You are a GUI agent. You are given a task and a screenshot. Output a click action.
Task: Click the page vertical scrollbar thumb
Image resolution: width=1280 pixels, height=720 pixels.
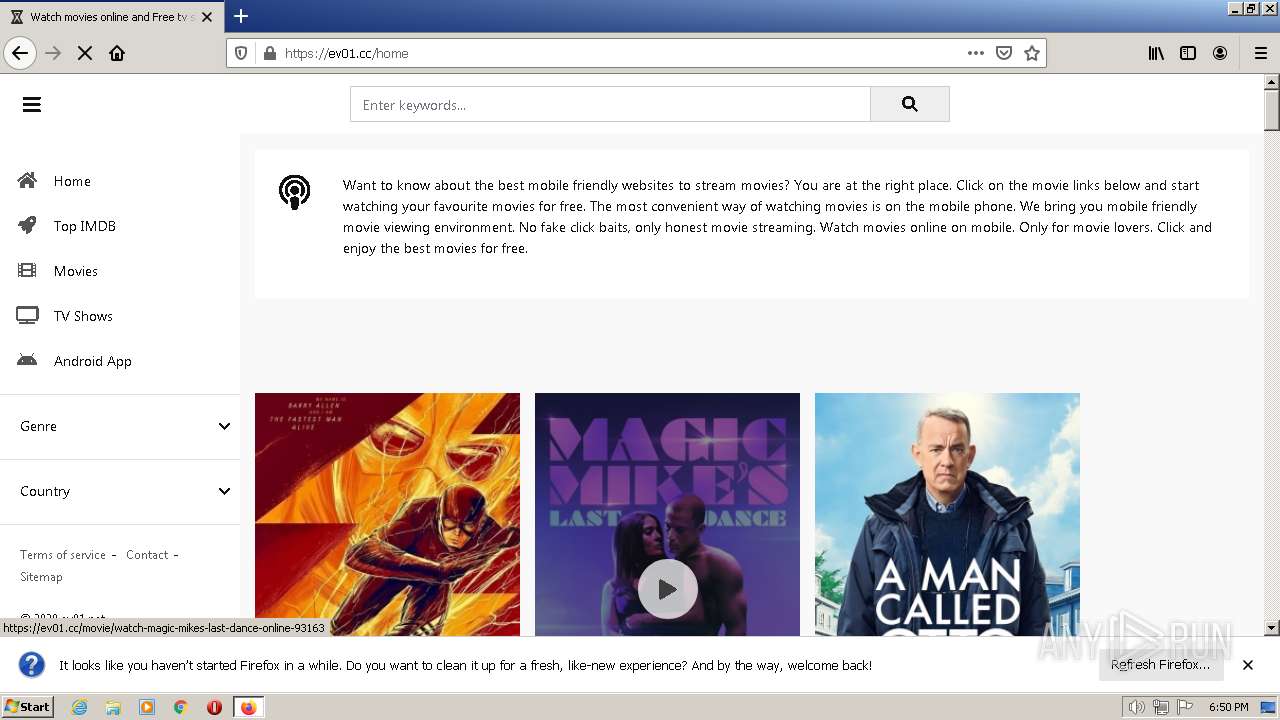click(1272, 110)
